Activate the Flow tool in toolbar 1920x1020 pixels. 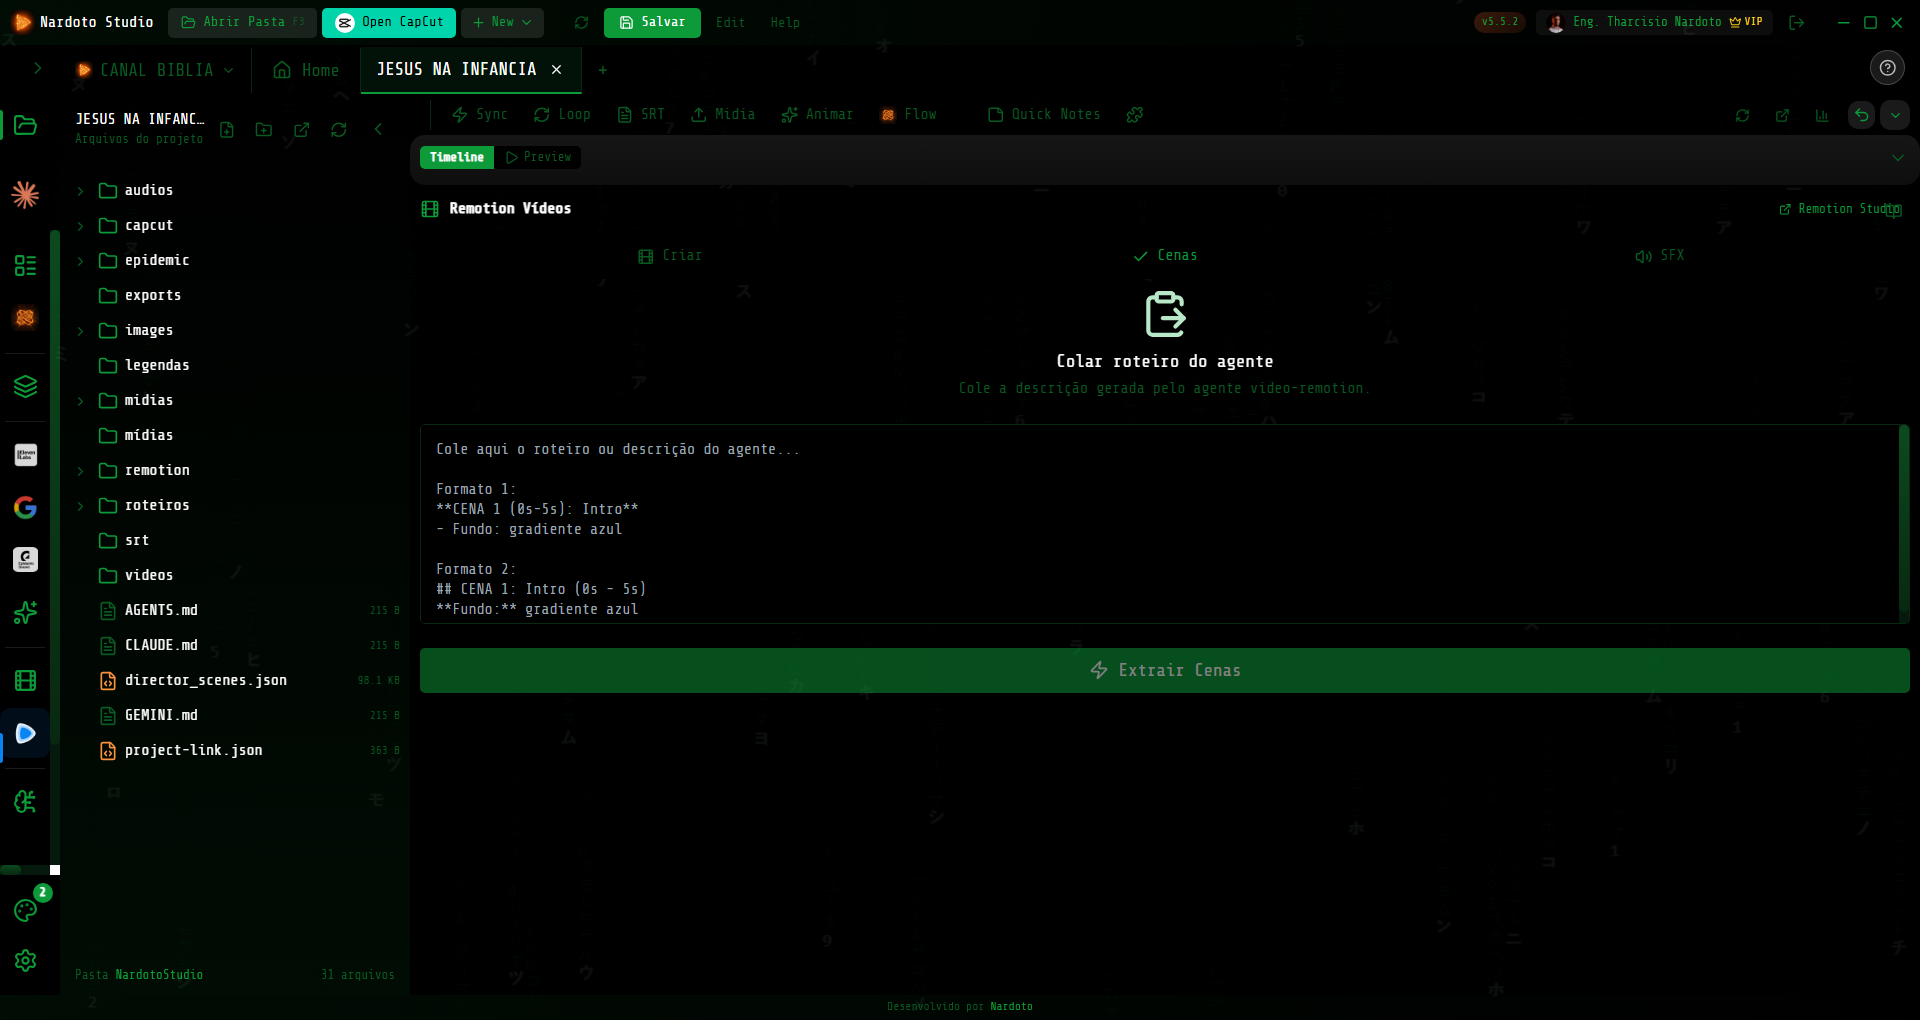pos(907,115)
